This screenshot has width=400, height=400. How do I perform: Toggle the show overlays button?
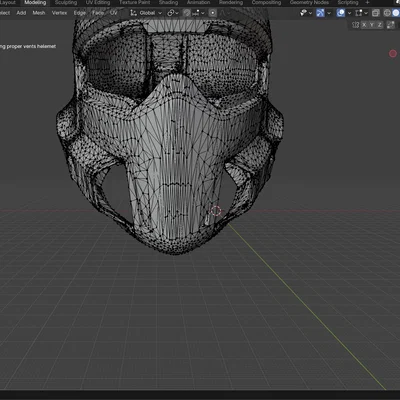341,13
